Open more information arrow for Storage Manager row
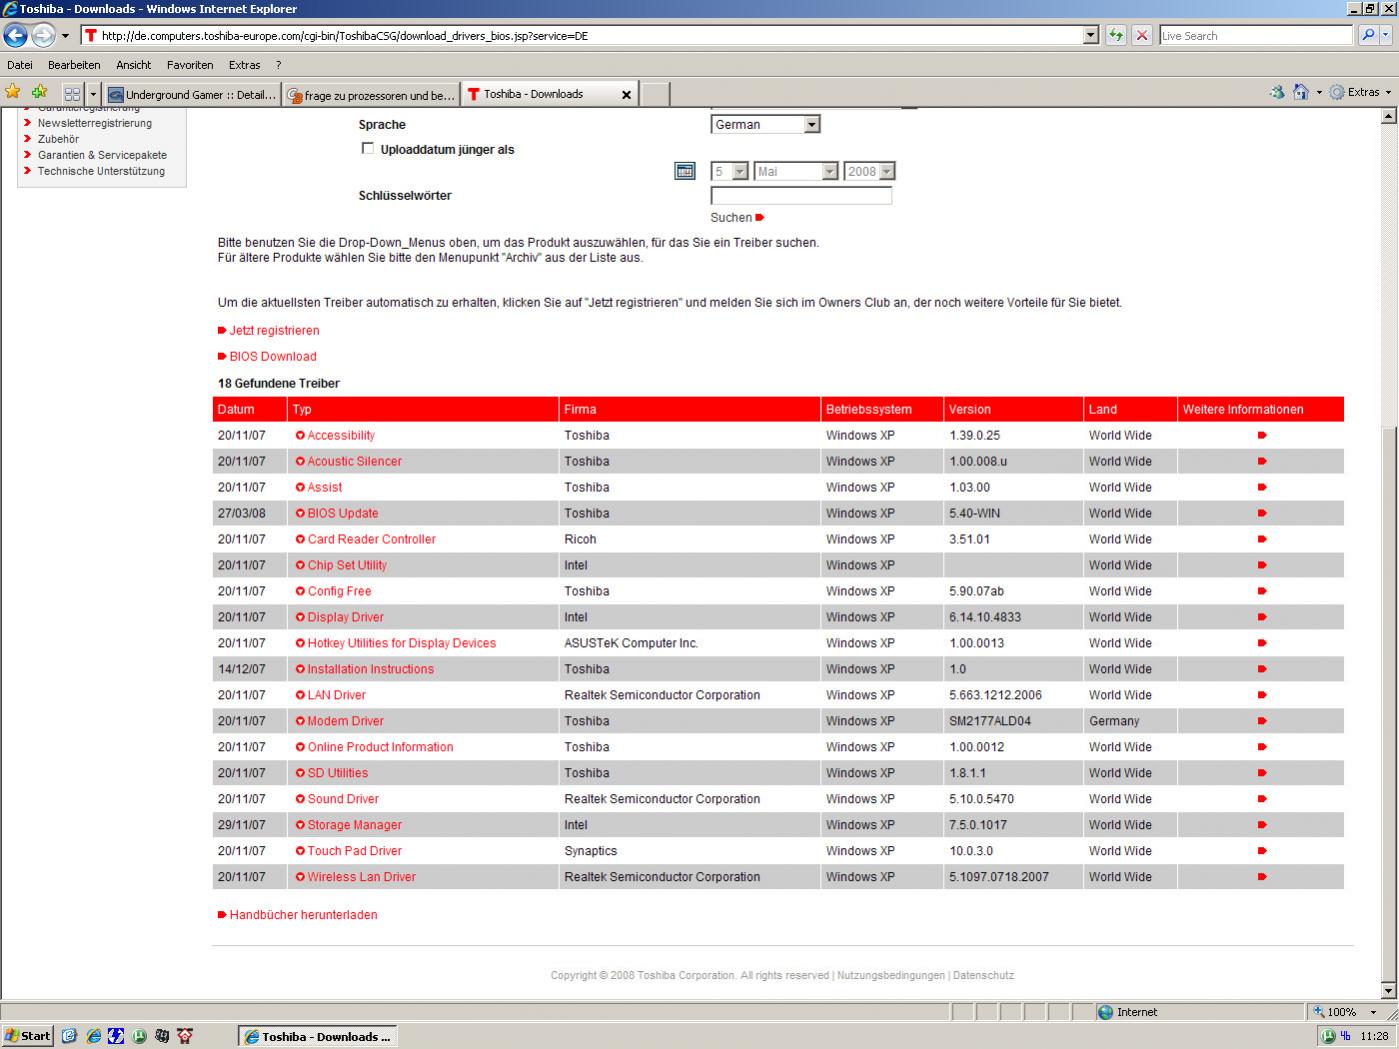This screenshot has height=1049, width=1399. click(1262, 825)
